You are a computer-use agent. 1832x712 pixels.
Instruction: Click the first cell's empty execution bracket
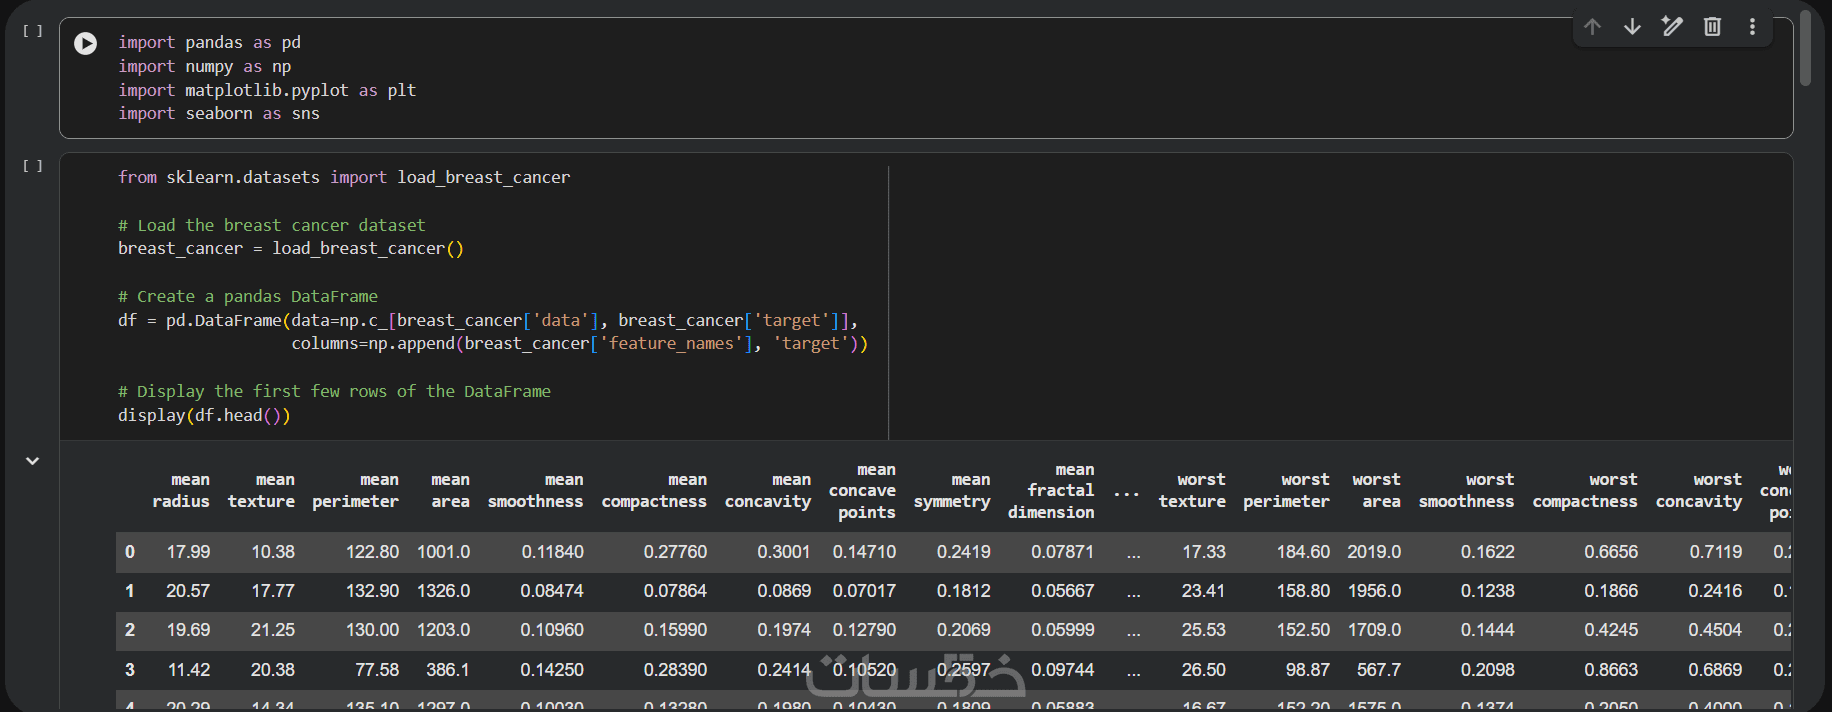point(33,31)
